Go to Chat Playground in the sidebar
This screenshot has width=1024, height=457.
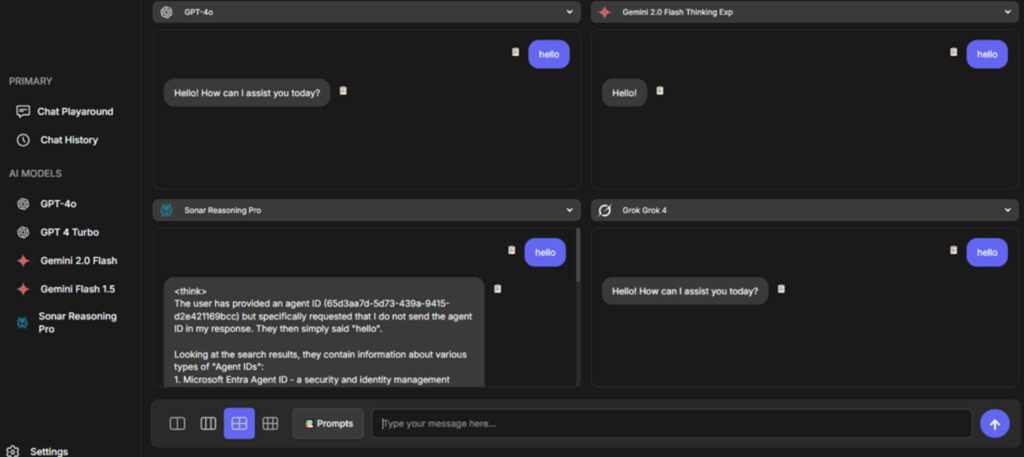(x=74, y=112)
